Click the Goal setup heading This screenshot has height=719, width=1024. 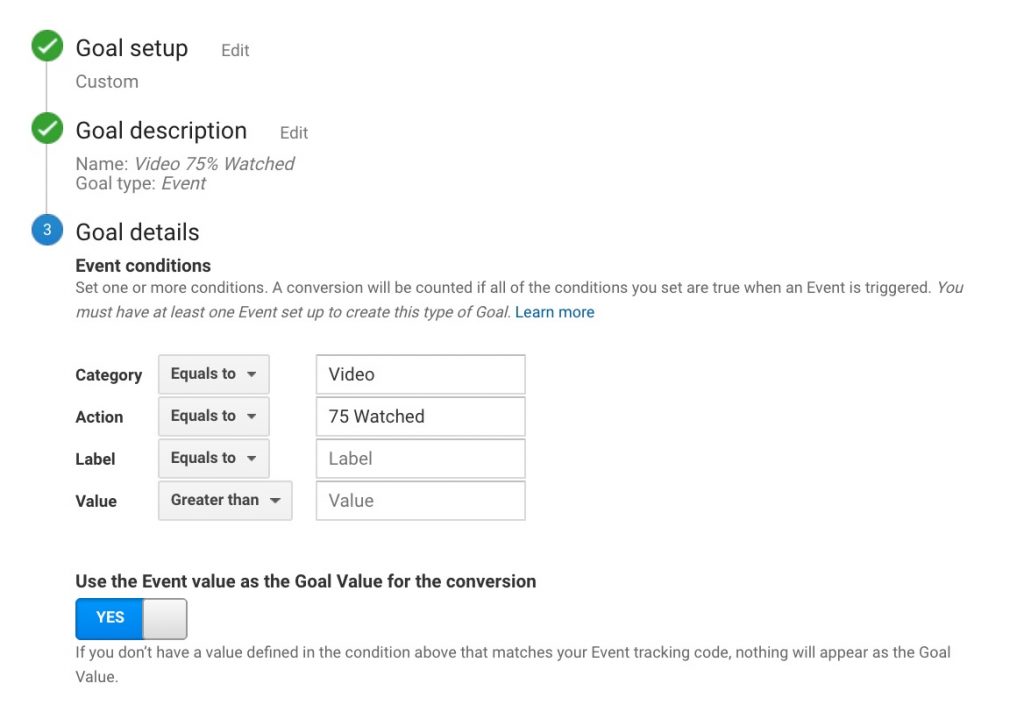tap(131, 48)
